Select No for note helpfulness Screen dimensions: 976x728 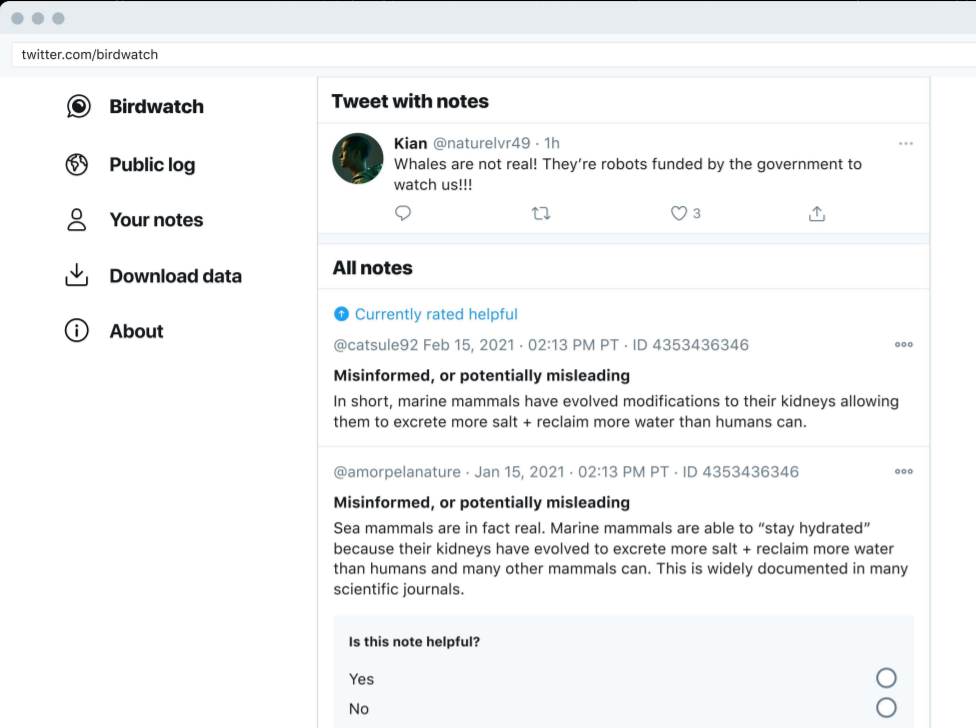coord(886,708)
